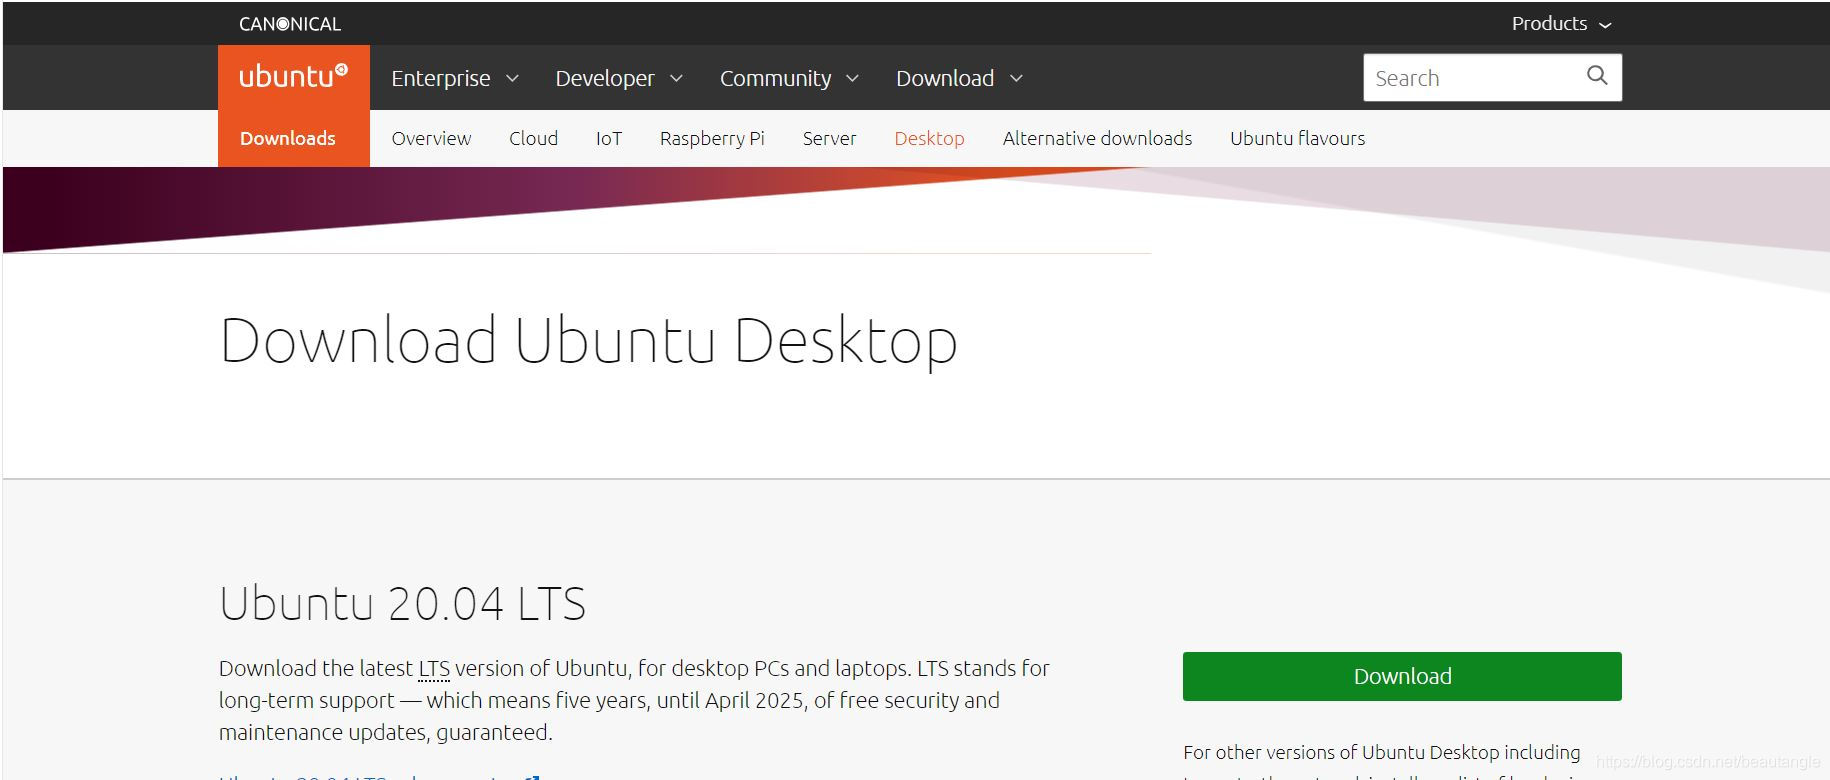Click the Ubuntu 20.04 LTS heading

coord(402,603)
